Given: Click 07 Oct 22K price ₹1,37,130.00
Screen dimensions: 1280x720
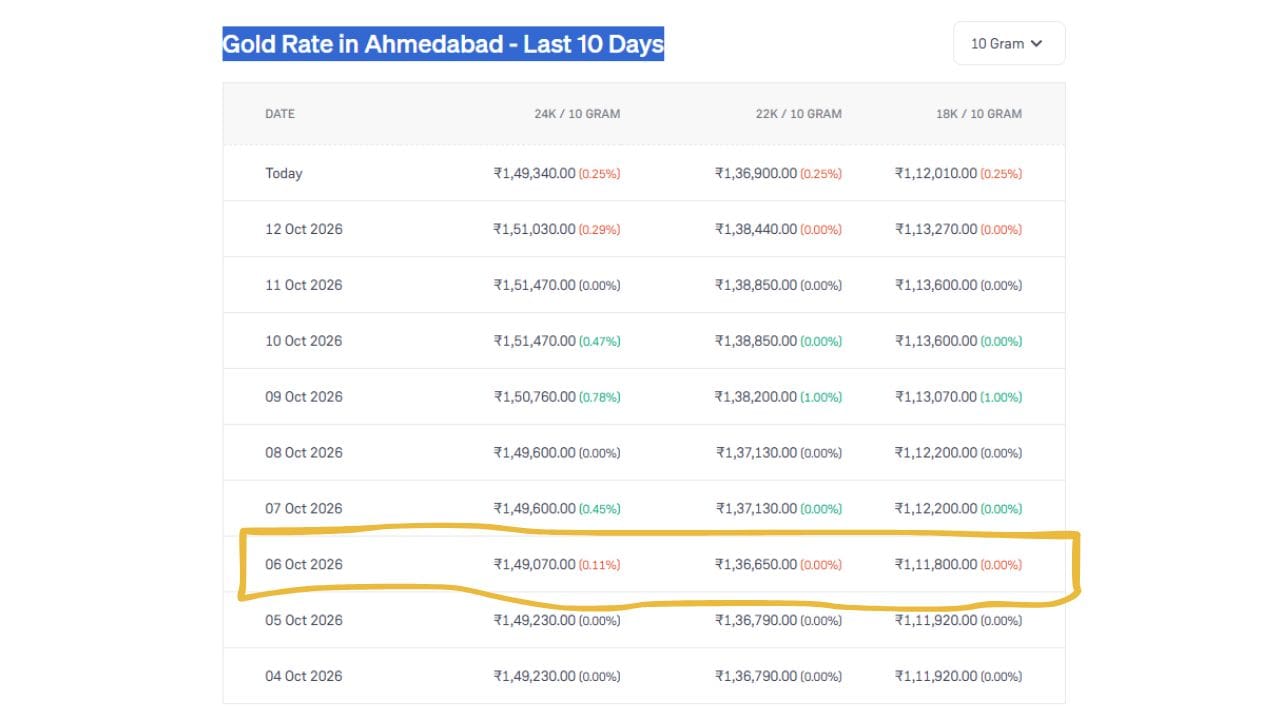Looking at the screenshot, I should click(x=756, y=509).
